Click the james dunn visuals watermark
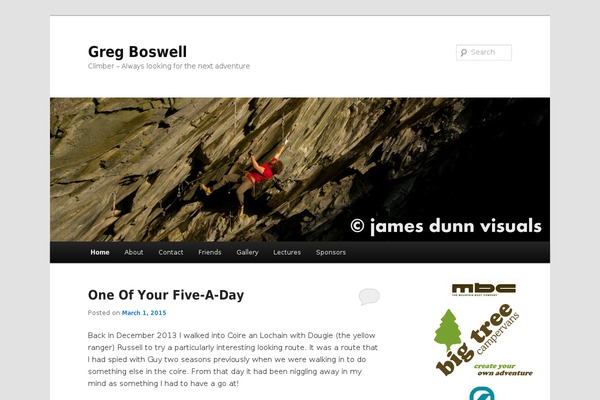This screenshot has width=600, height=400. (446, 226)
